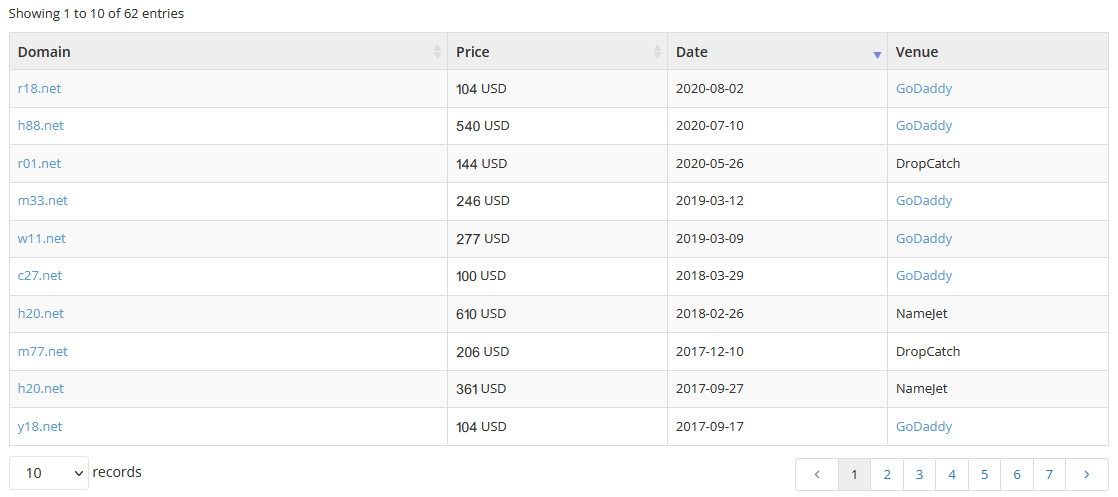Sort table by Price column arrows
The width and height of the screenshot is (1118, 497).
657,52
